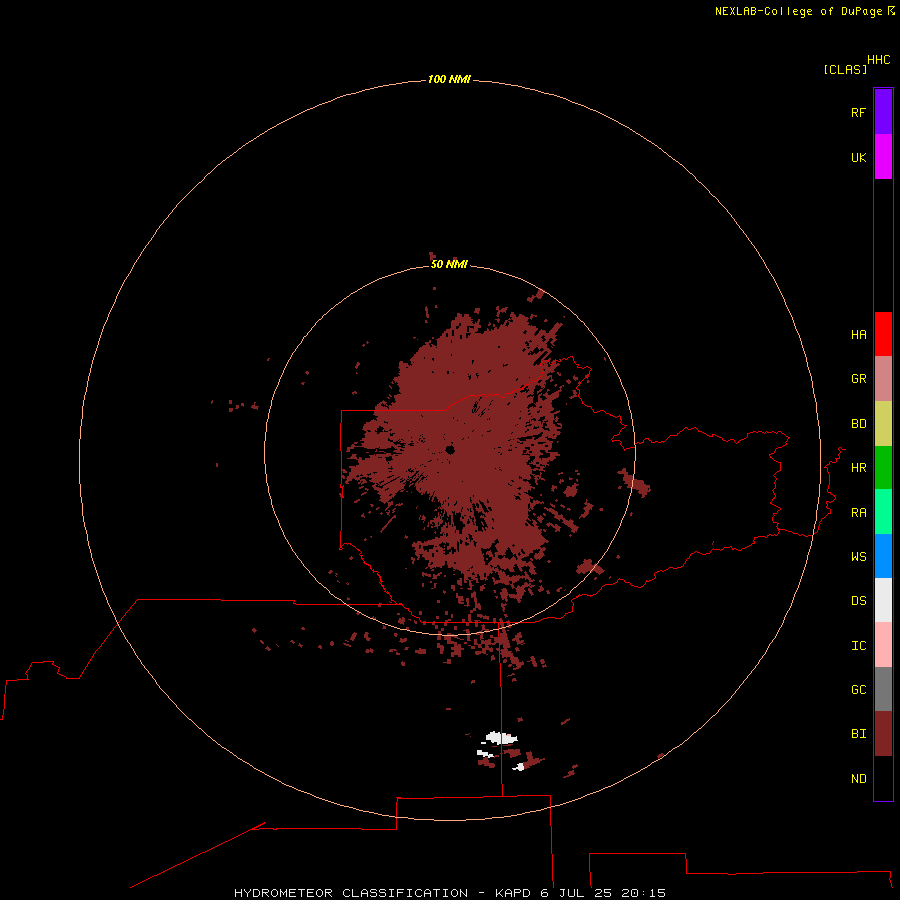Click the ND legend label

tap(858, 779)
